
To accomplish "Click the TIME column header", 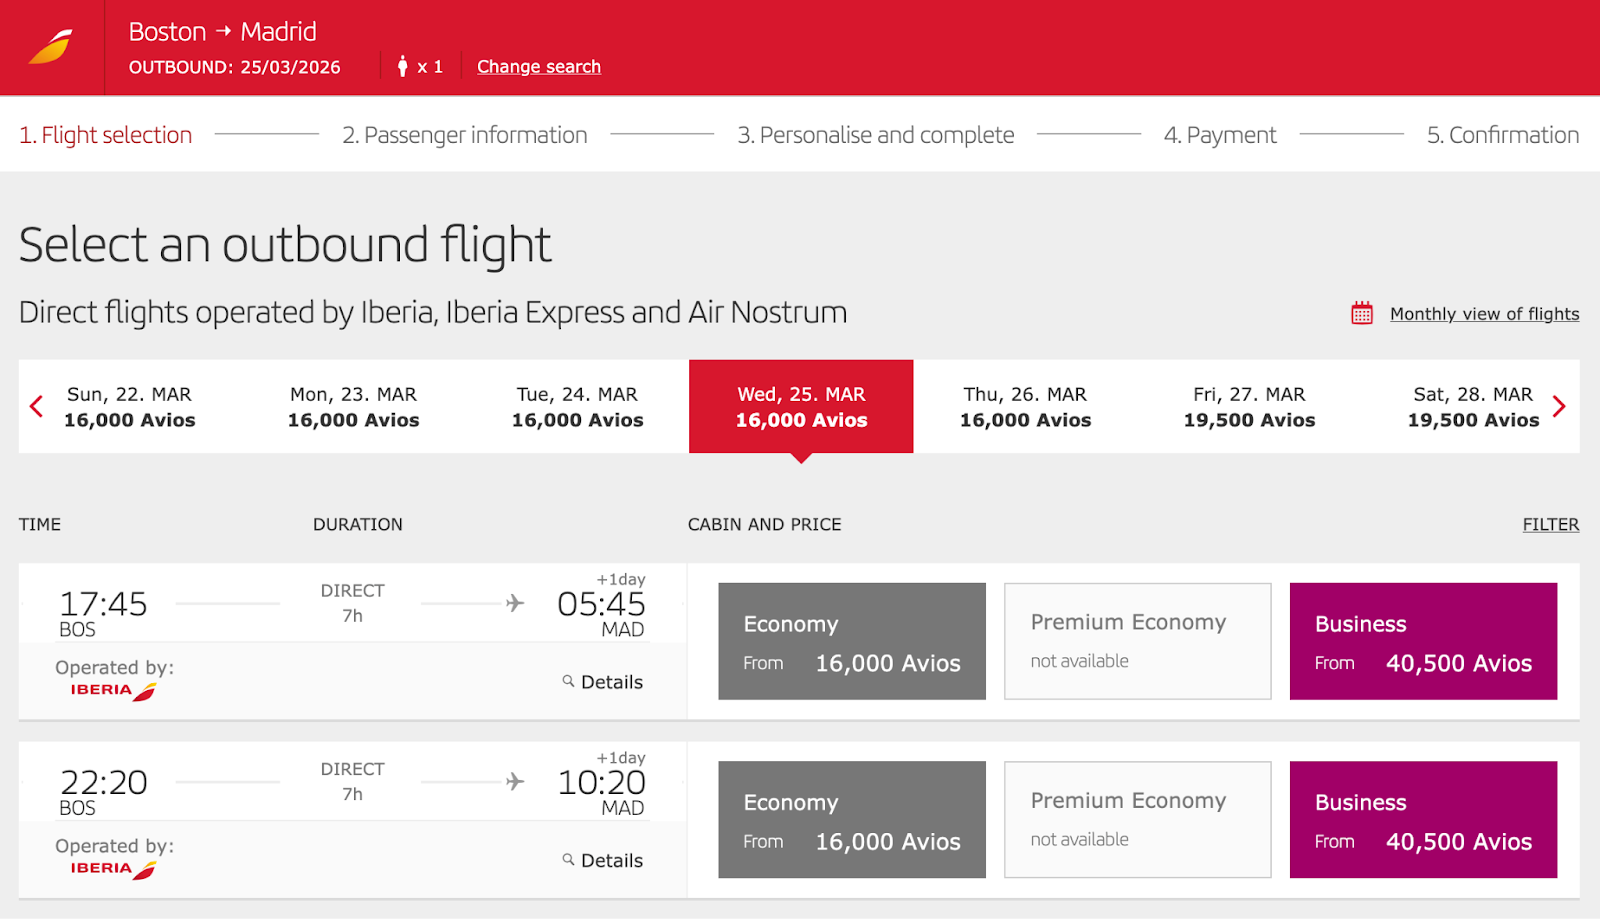I will (x=40, y=524).
